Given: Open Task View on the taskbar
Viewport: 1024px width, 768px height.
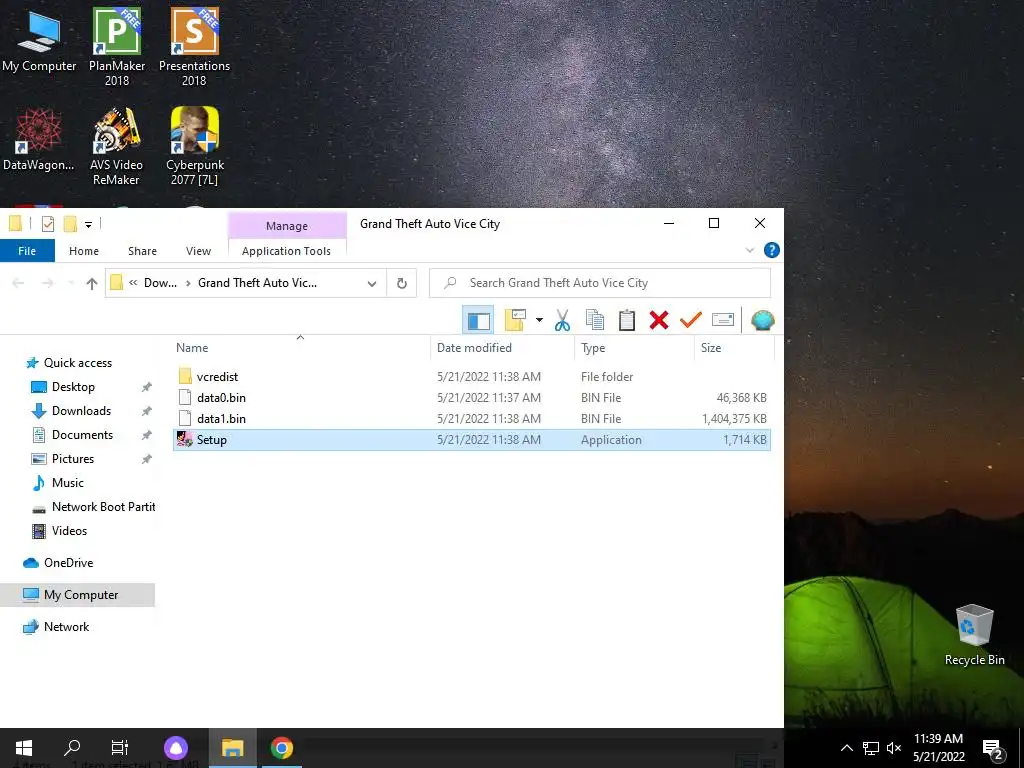Looking at the screenshot, I should pos(120,748).
